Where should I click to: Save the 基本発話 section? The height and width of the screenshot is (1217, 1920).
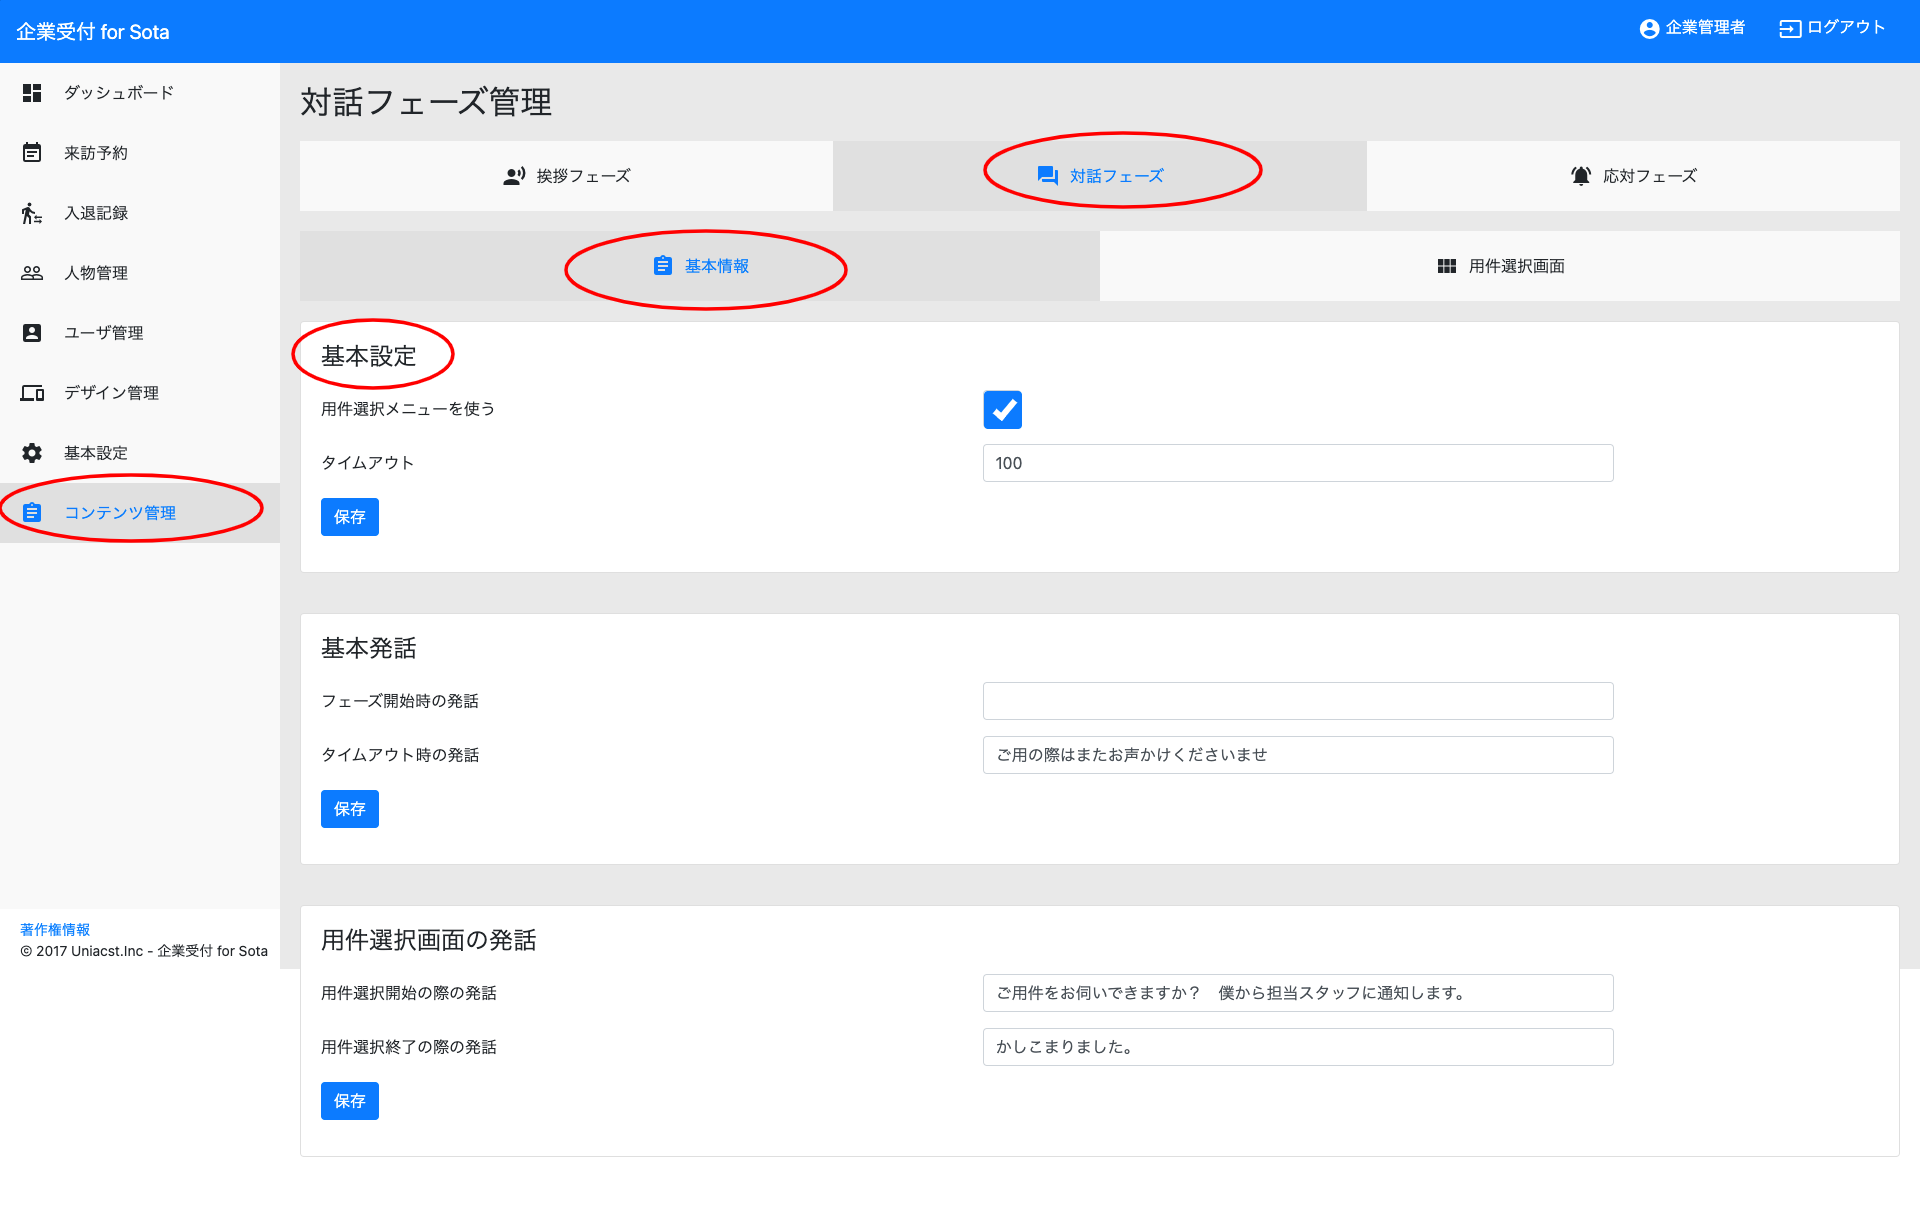[x=350, y=809]
